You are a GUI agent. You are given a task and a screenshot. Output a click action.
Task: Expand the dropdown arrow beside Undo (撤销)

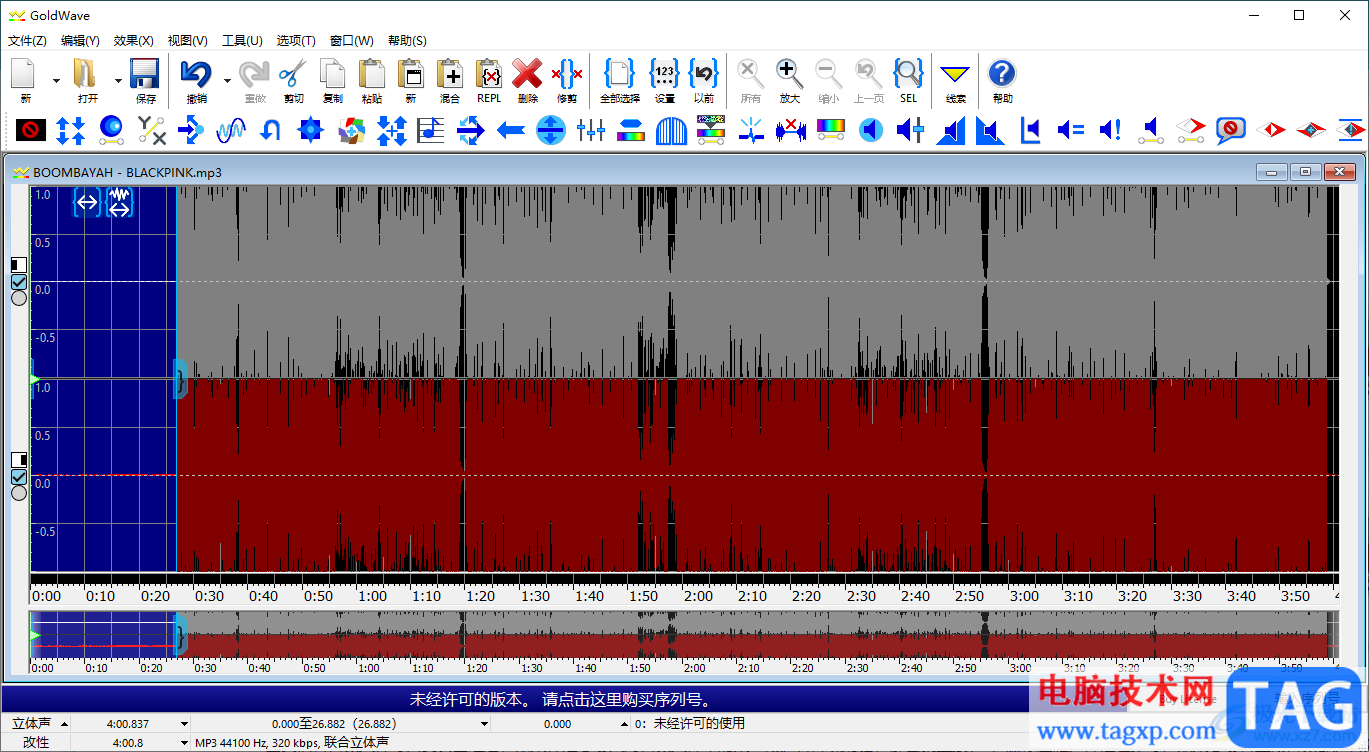(x=228, y=80)
